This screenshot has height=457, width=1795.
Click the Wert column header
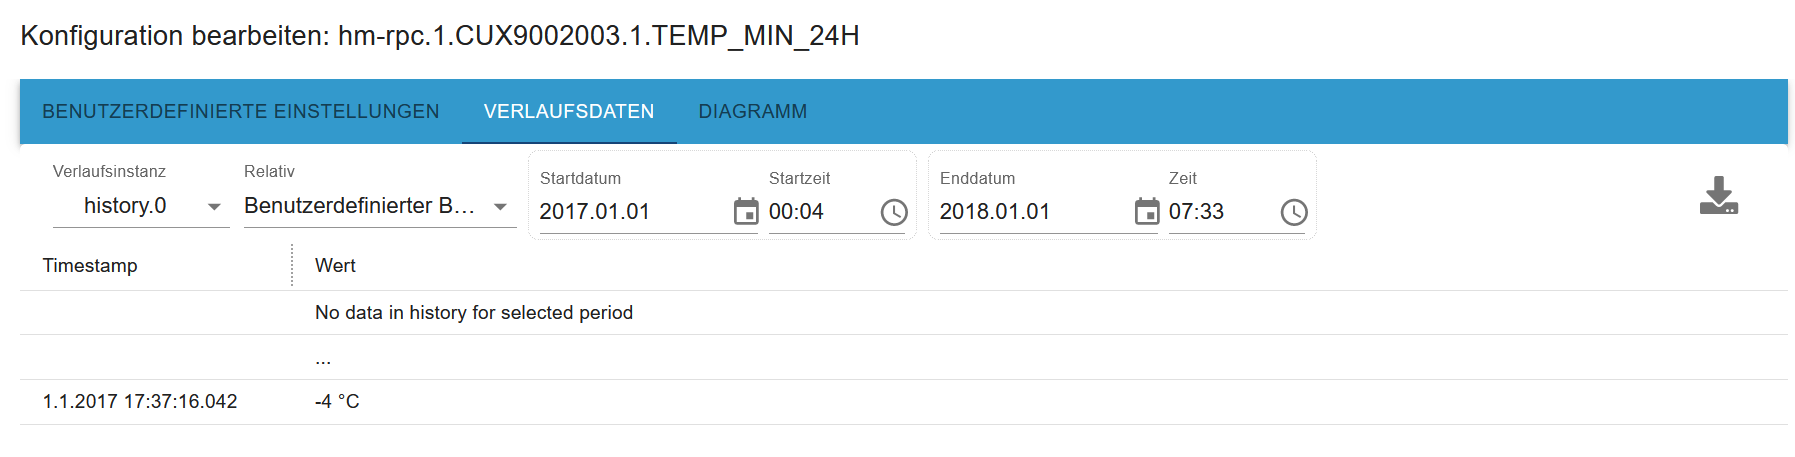[x=335, y=266]
